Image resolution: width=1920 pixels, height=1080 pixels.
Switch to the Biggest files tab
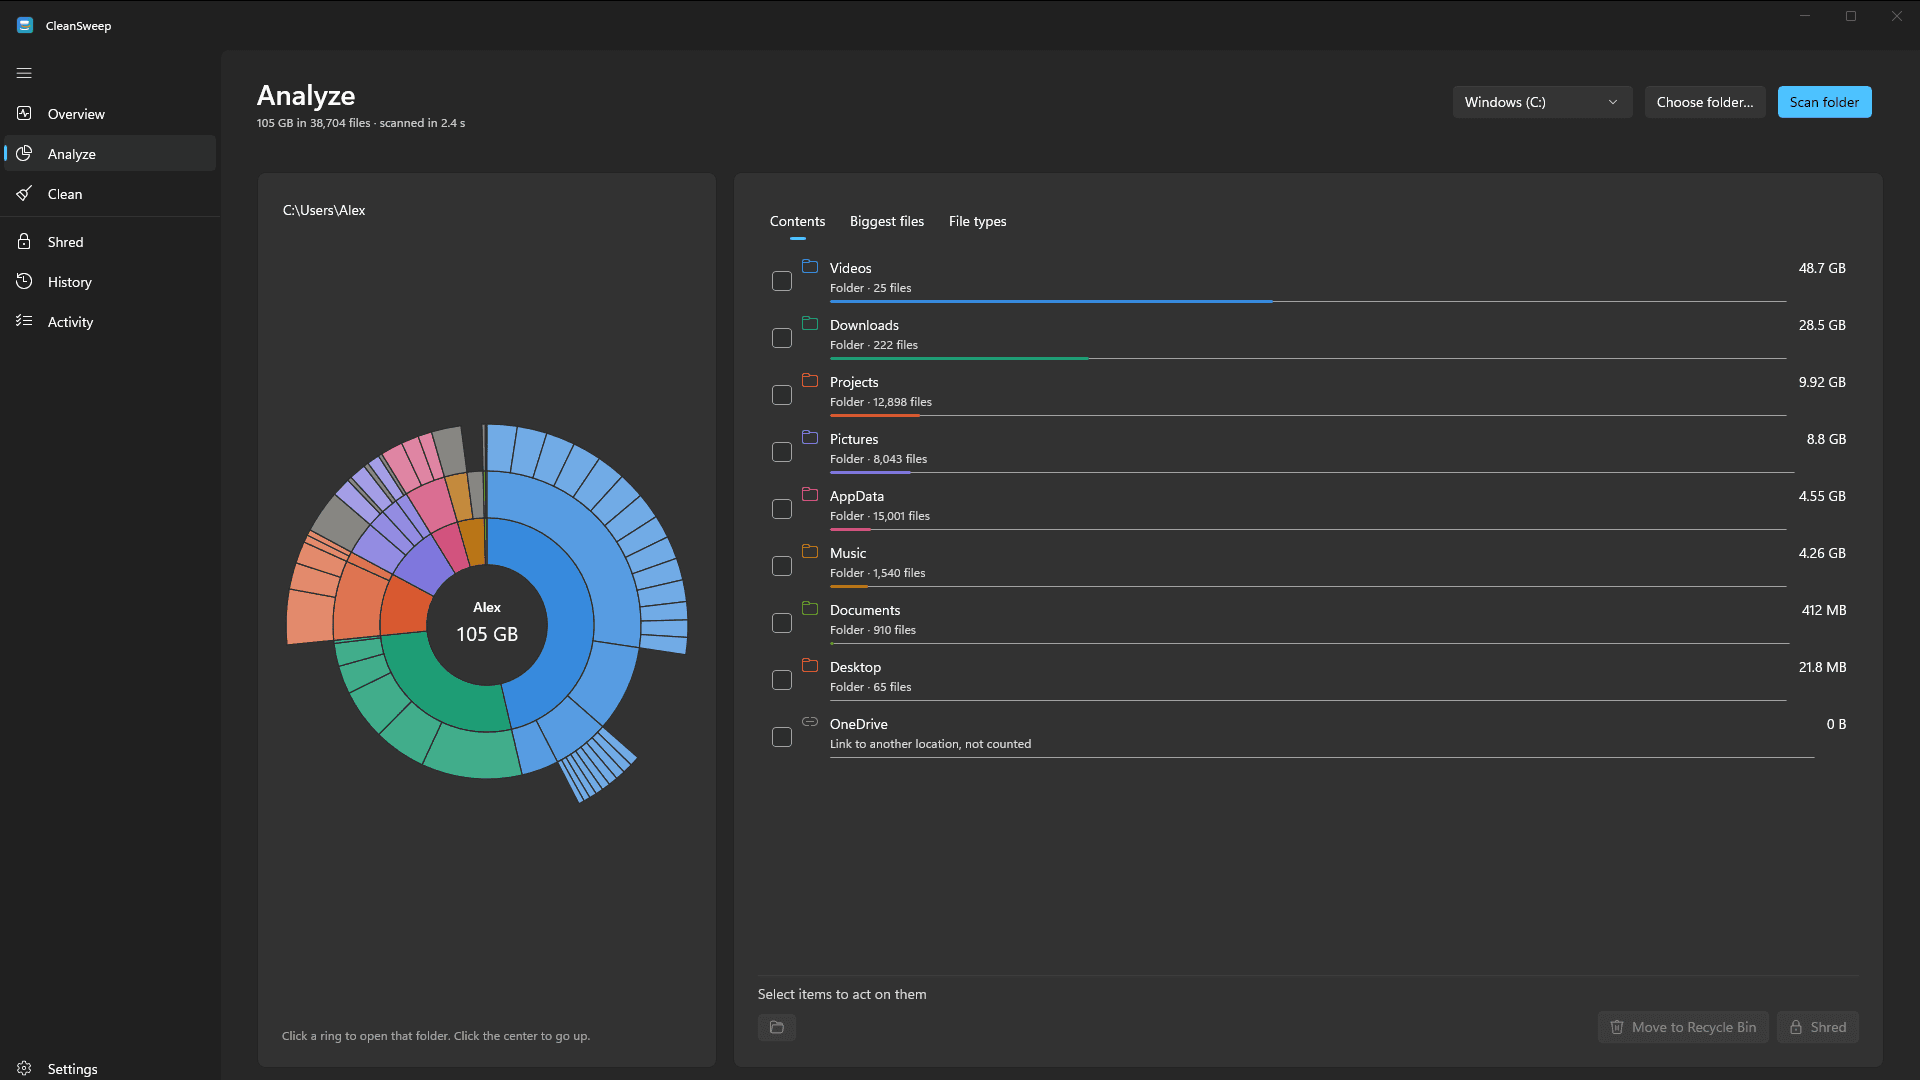coord(887,221)
